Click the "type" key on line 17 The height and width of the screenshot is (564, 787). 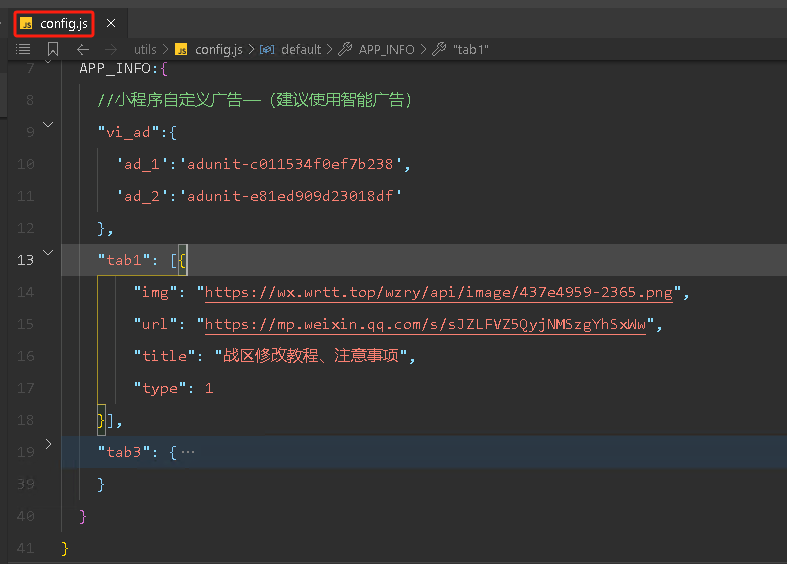click(160, 388)
